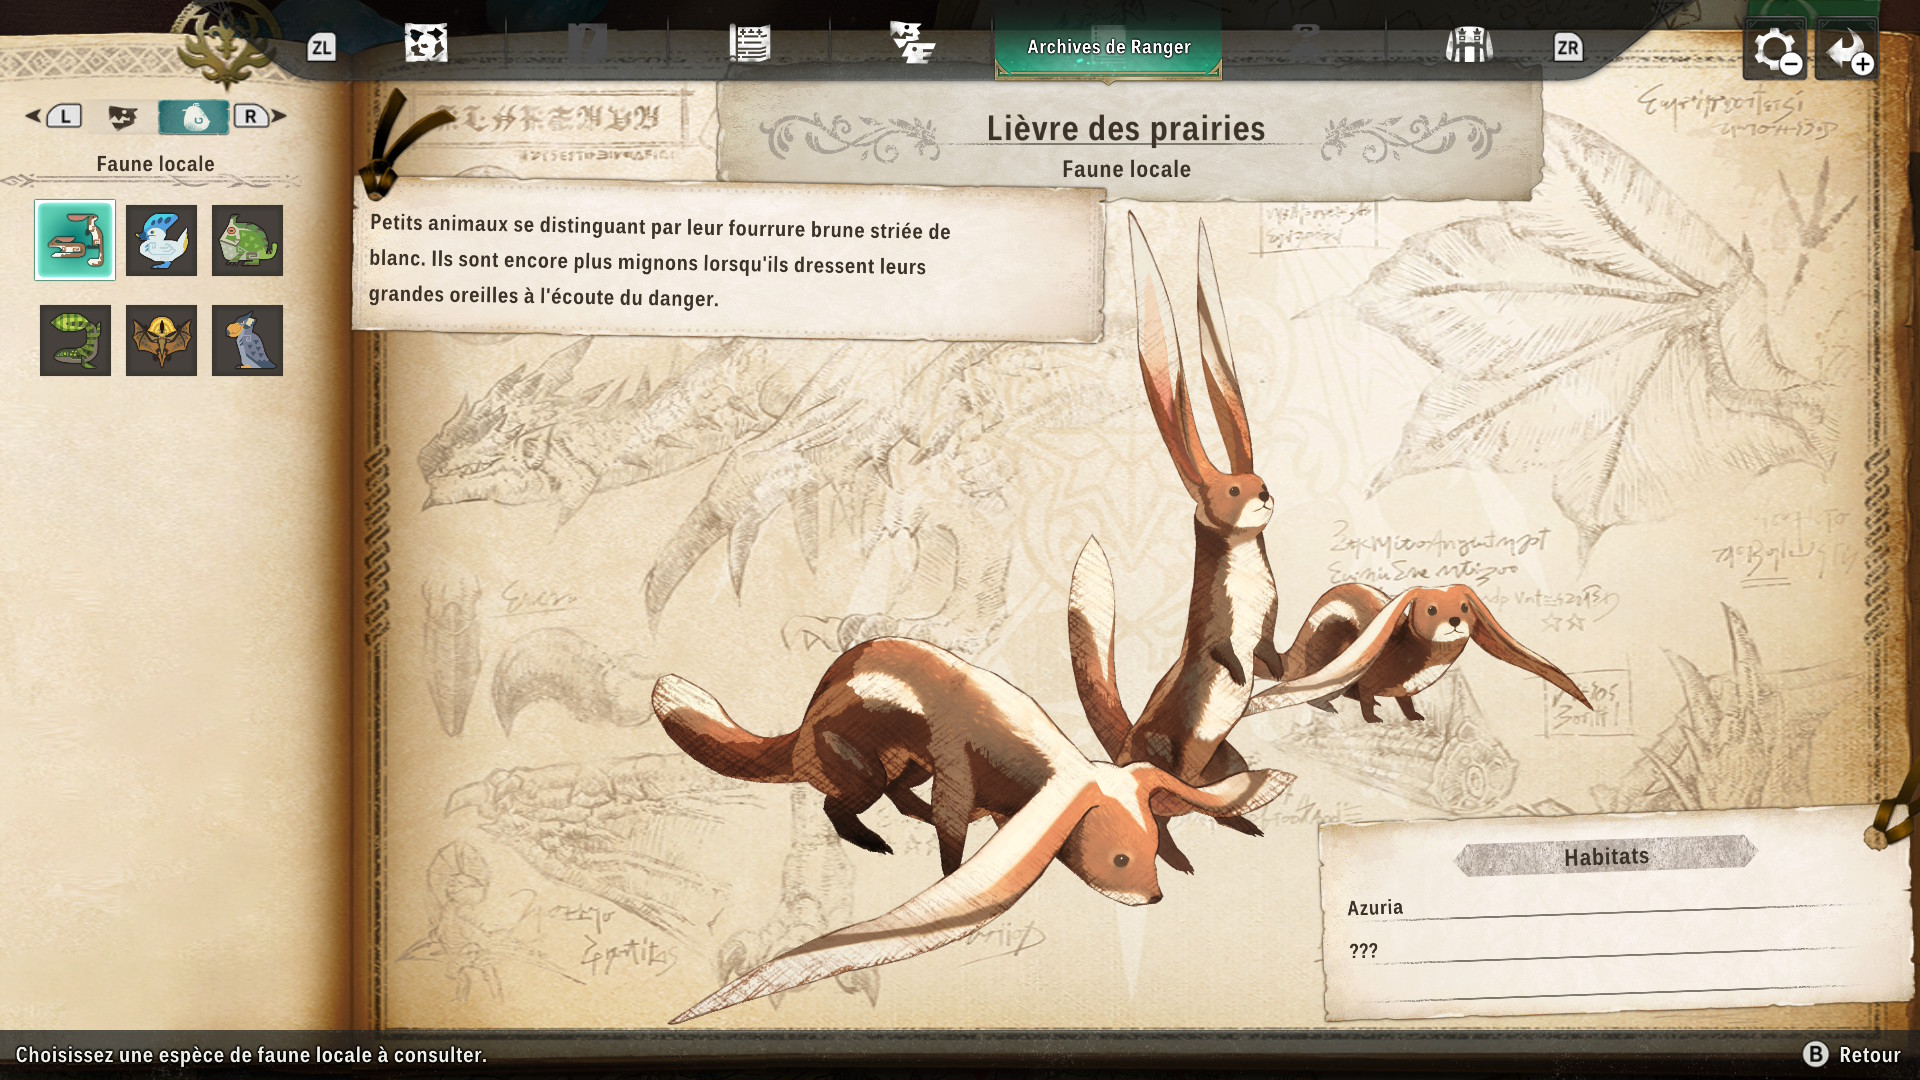Open settings gear with minus badge

[1775, 50]
